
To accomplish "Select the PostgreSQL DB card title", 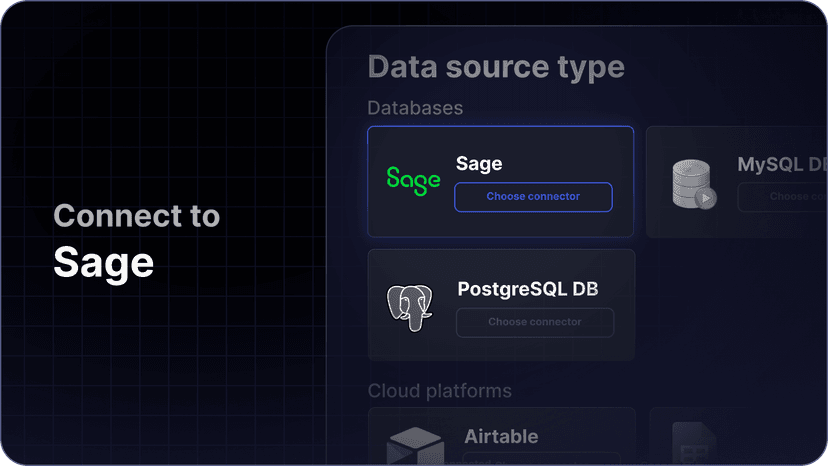I will click(x=528, y=289).
